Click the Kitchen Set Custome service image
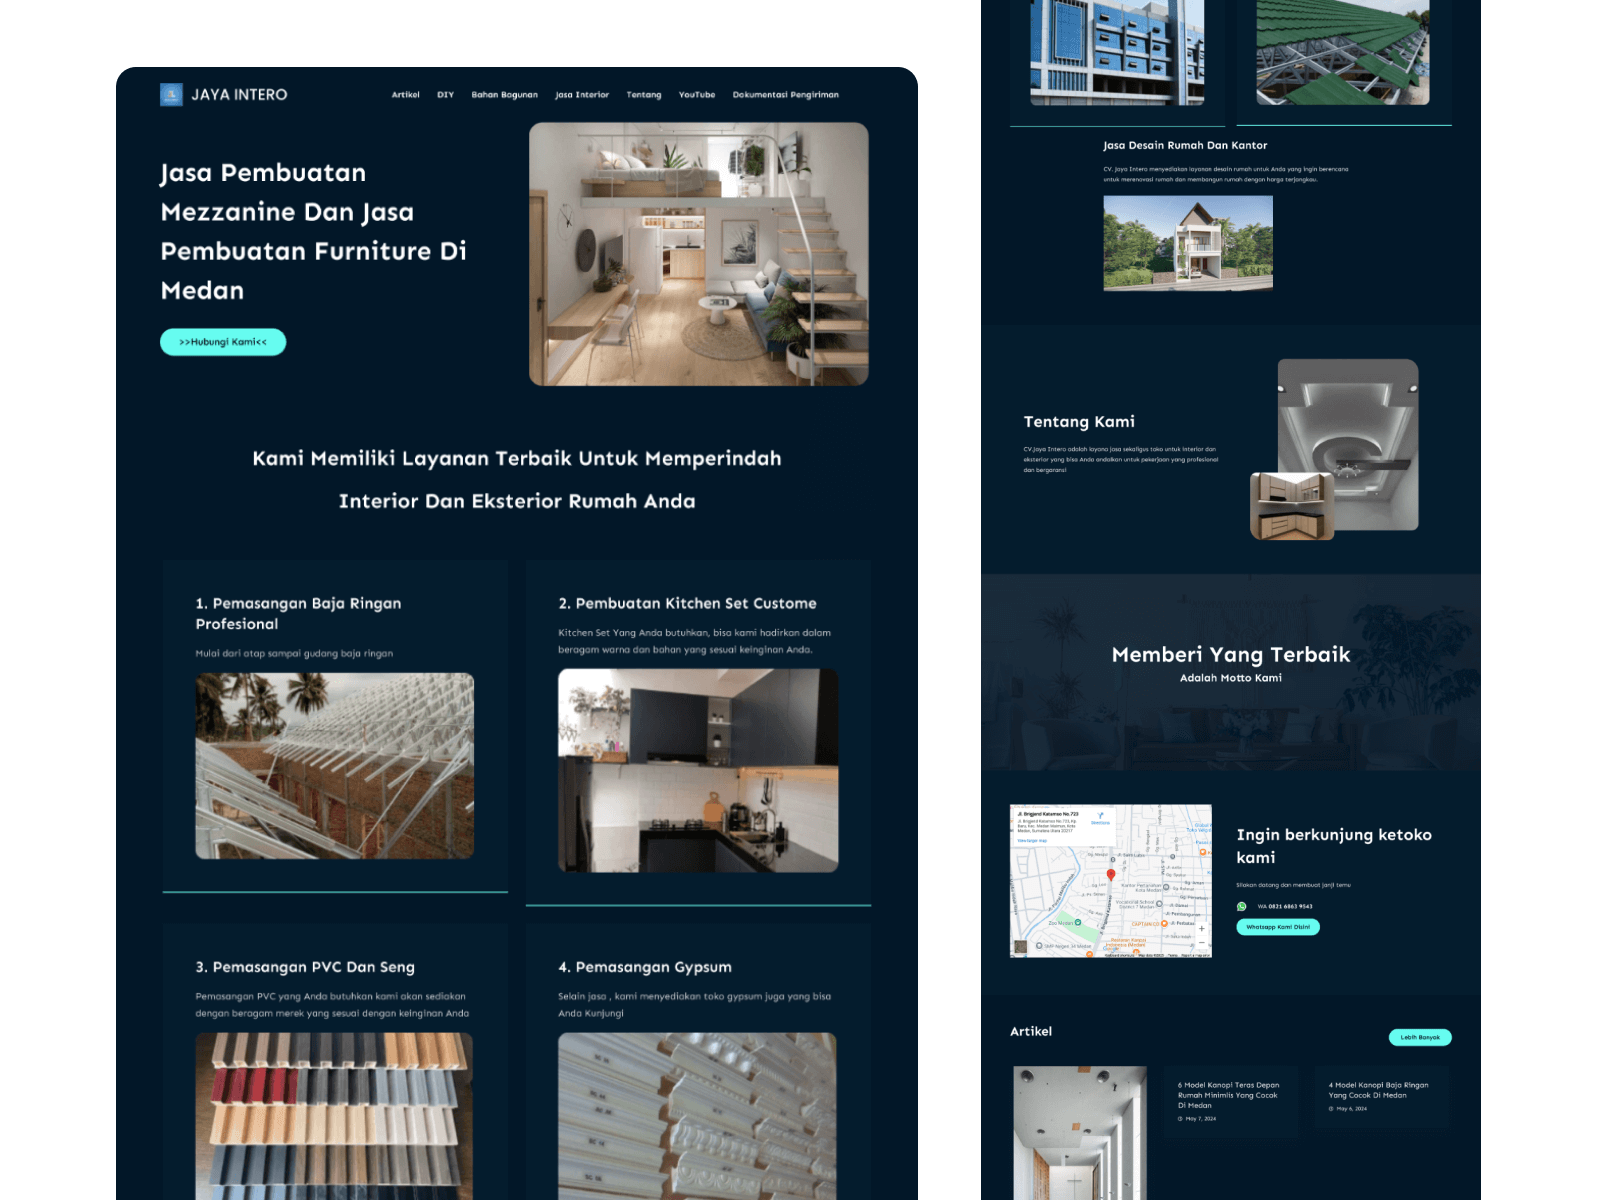This screenshot has height=1200, width=1600. 698,770
